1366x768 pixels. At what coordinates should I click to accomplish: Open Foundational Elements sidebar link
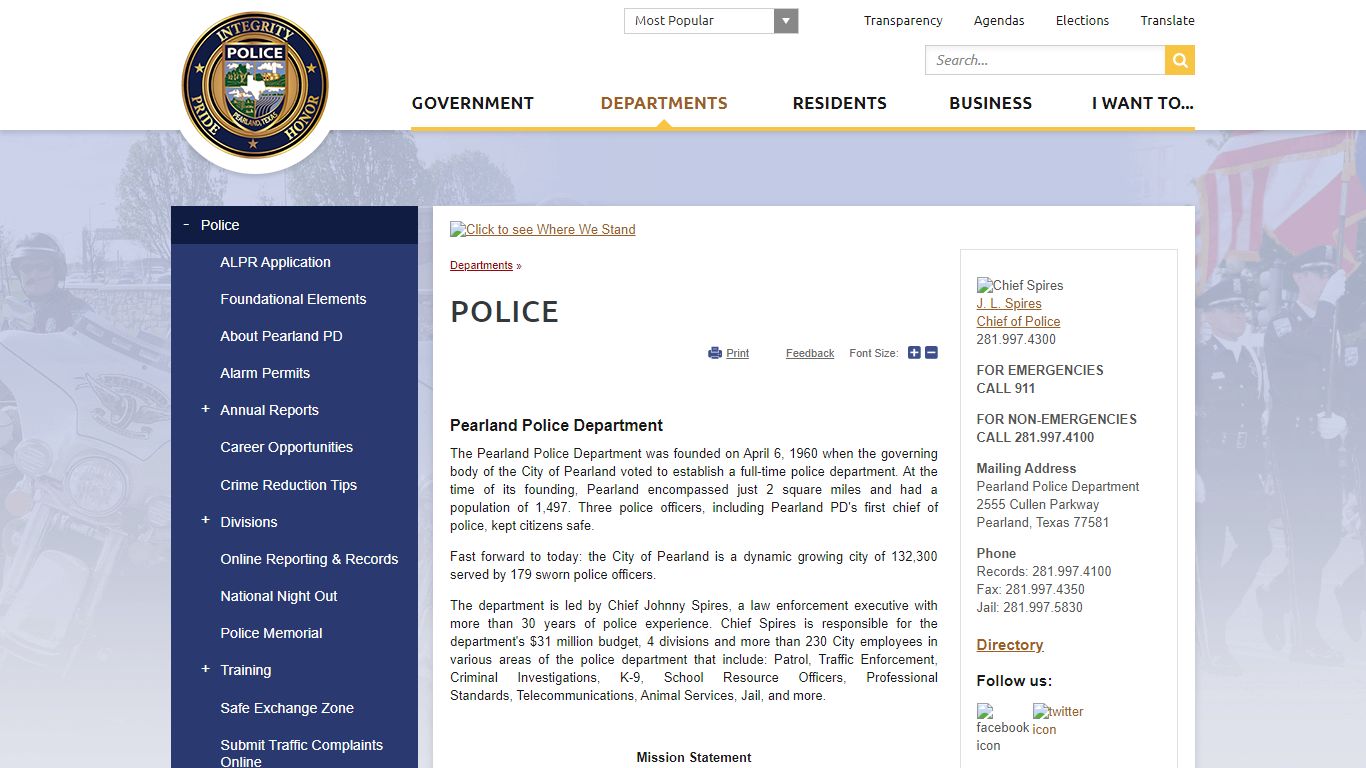point(293,299)
